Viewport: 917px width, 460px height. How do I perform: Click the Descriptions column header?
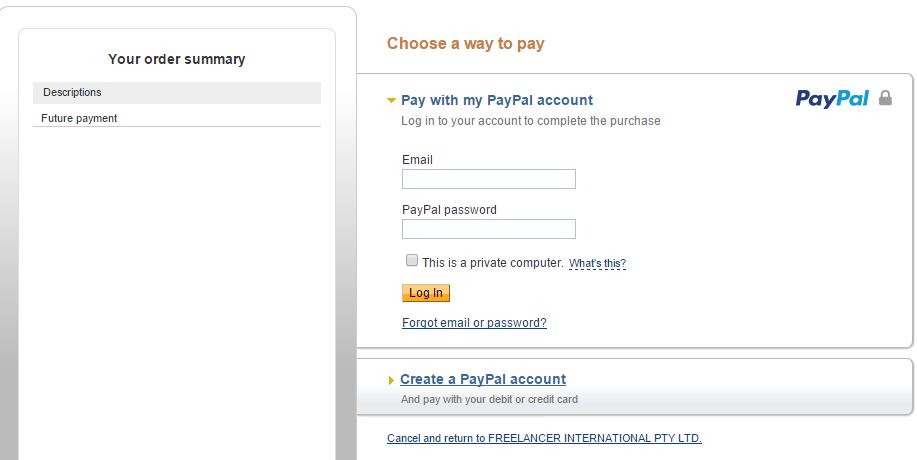72,93
